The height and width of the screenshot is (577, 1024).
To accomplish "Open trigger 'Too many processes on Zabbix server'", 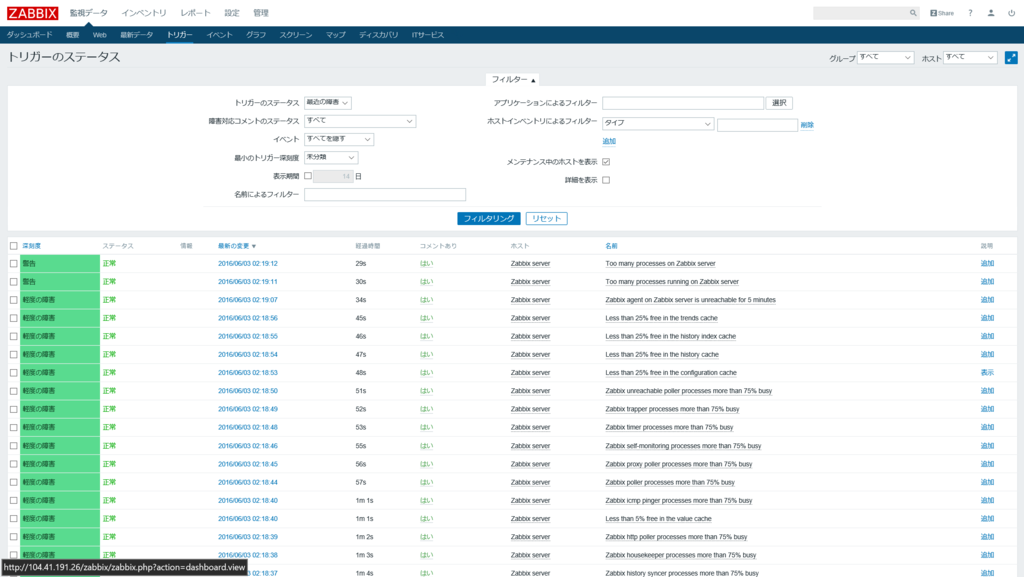I will (660, 264).
